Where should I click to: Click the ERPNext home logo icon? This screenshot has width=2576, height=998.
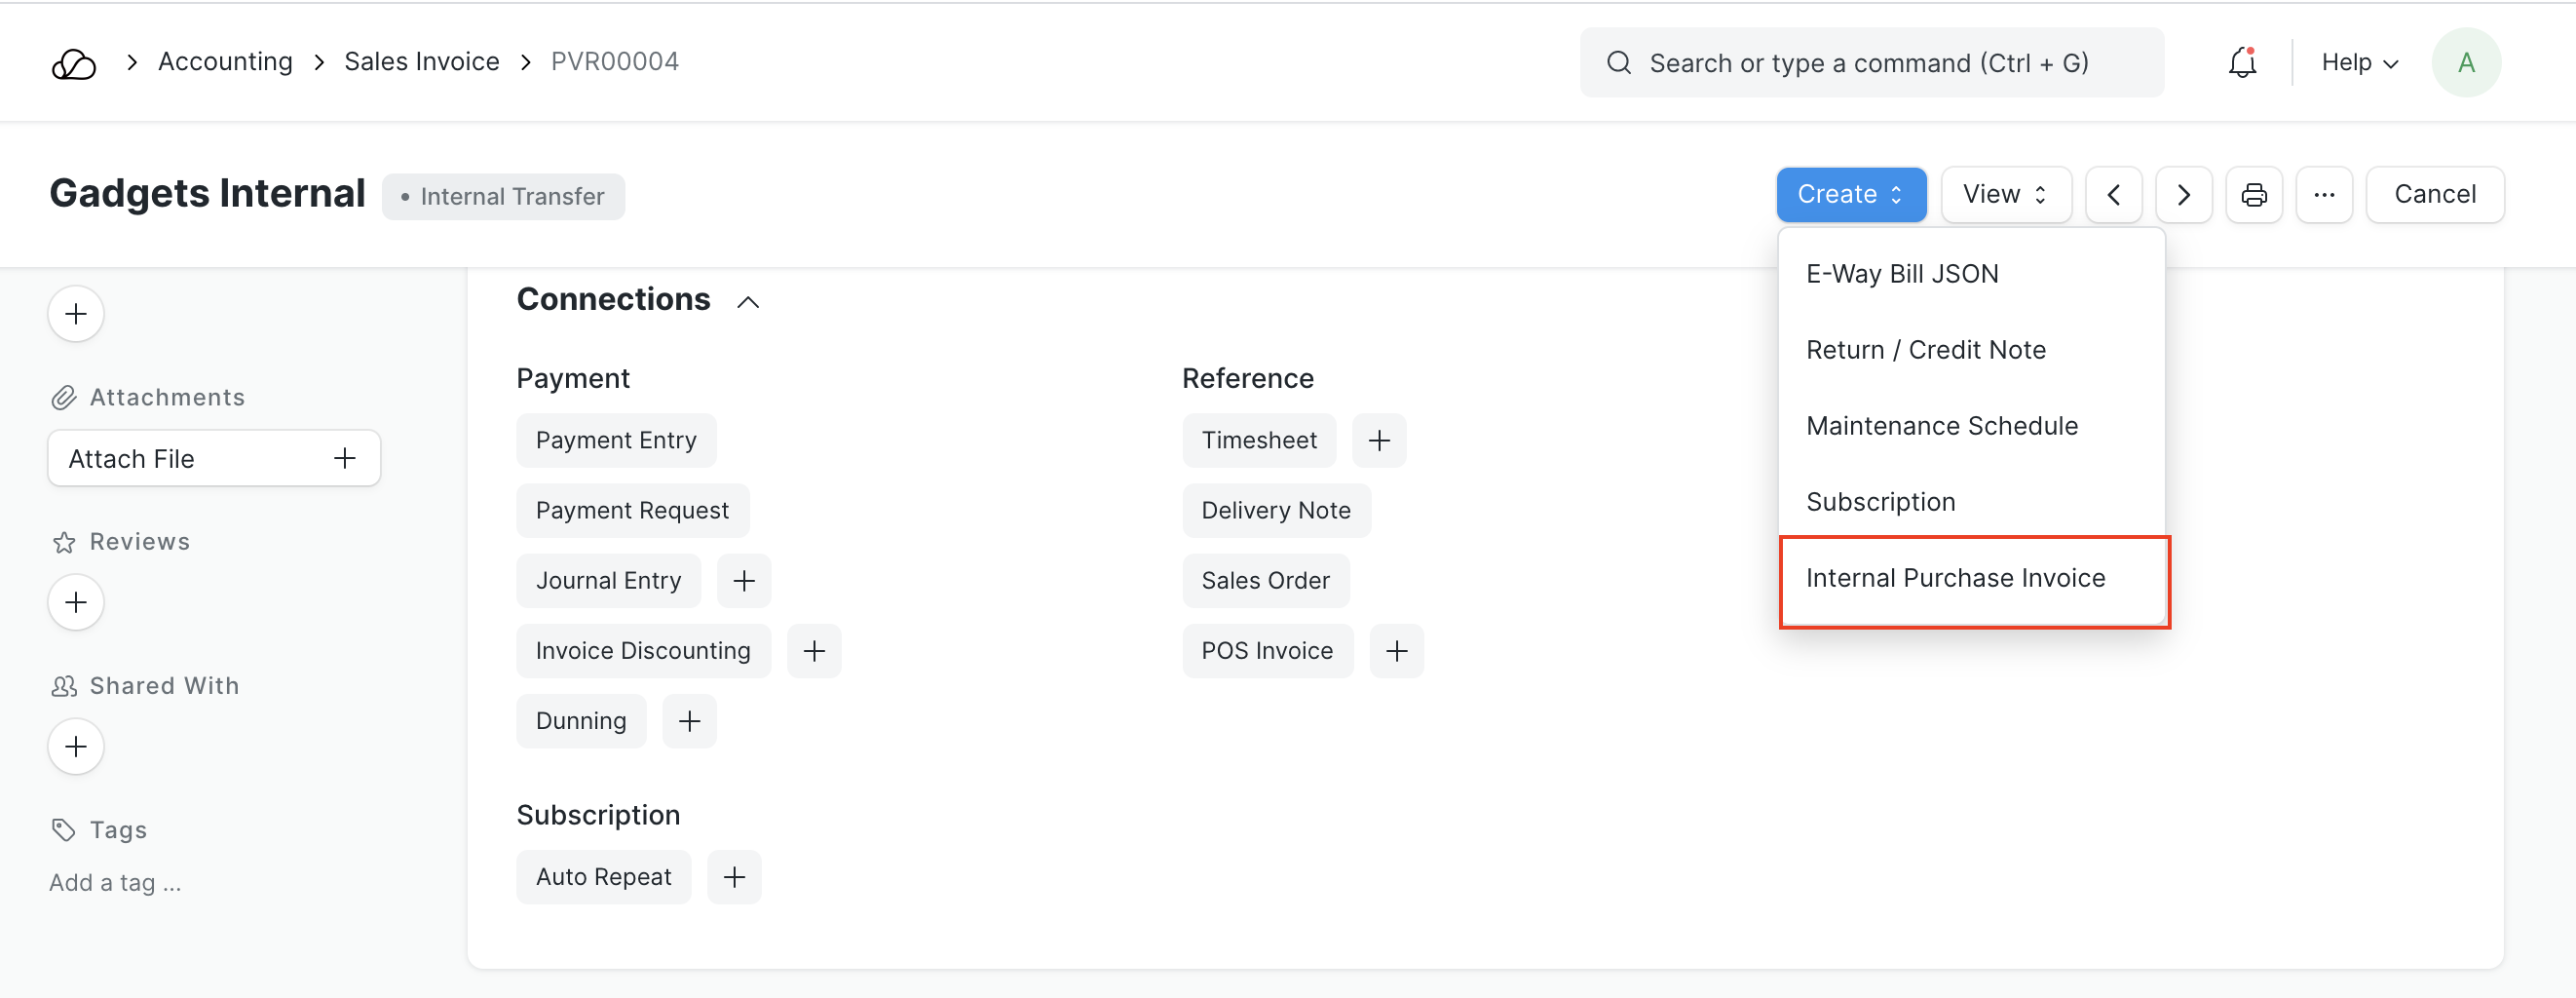[73, 63]
